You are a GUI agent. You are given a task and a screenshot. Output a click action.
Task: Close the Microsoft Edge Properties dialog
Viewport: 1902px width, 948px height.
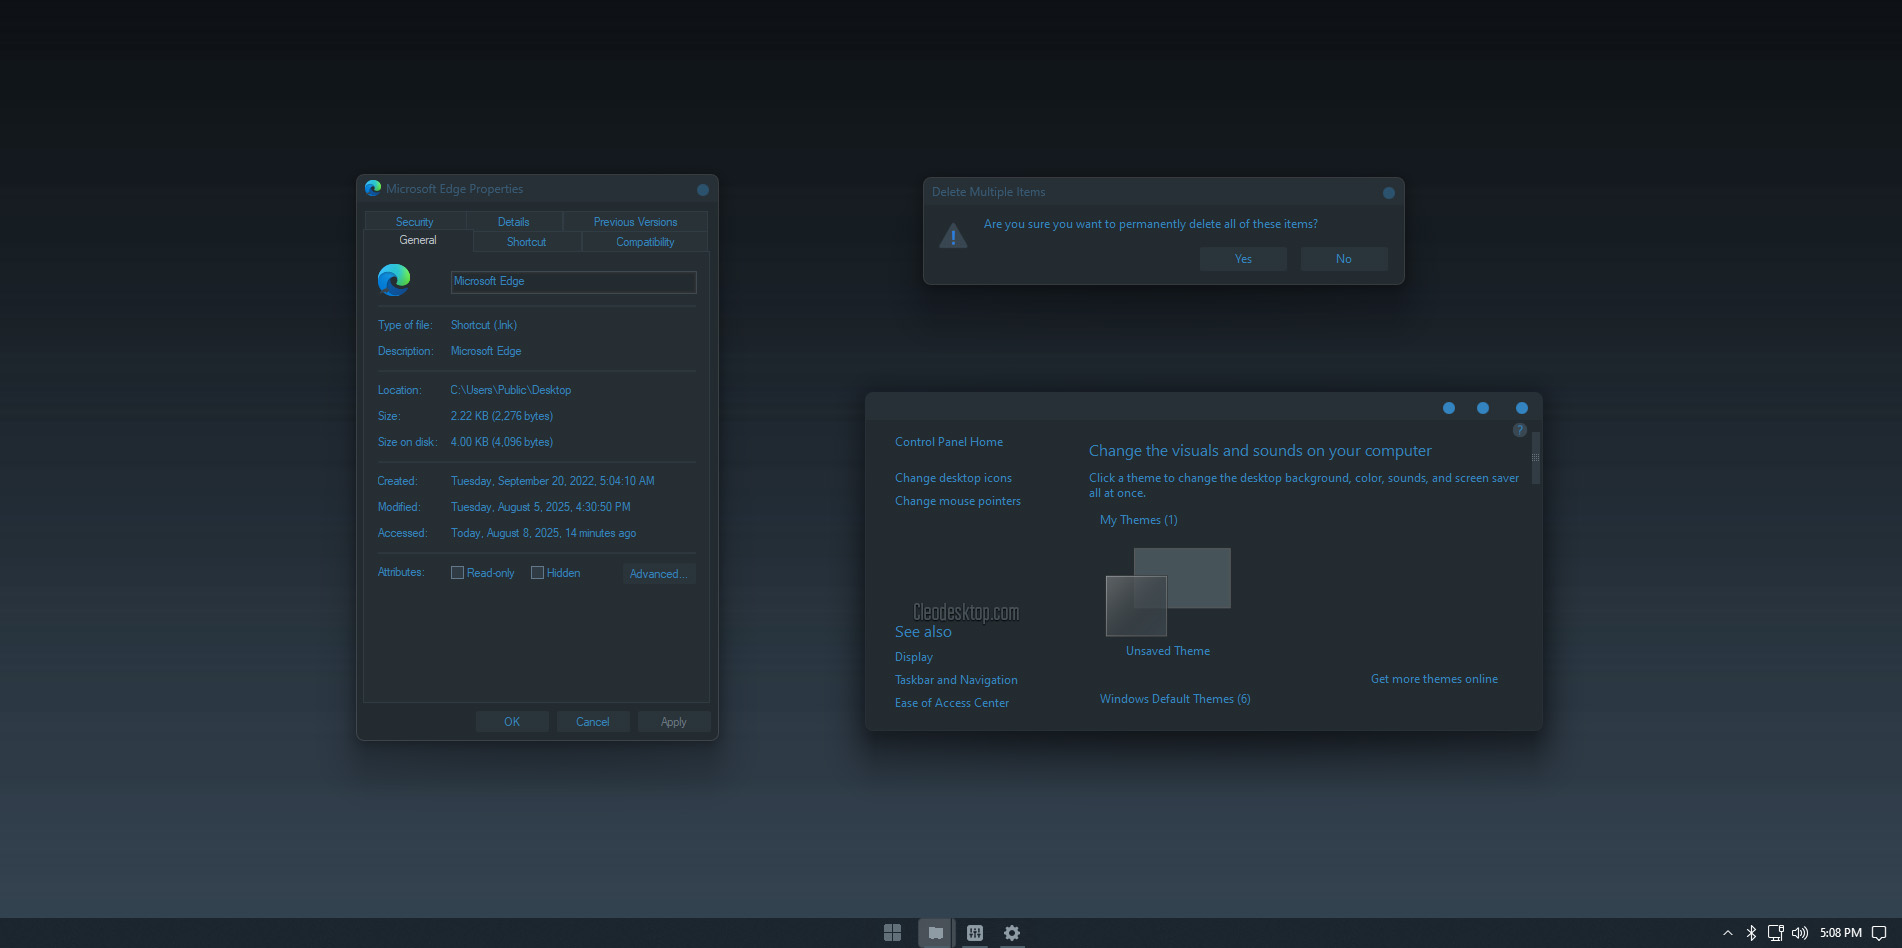[703, 190]
